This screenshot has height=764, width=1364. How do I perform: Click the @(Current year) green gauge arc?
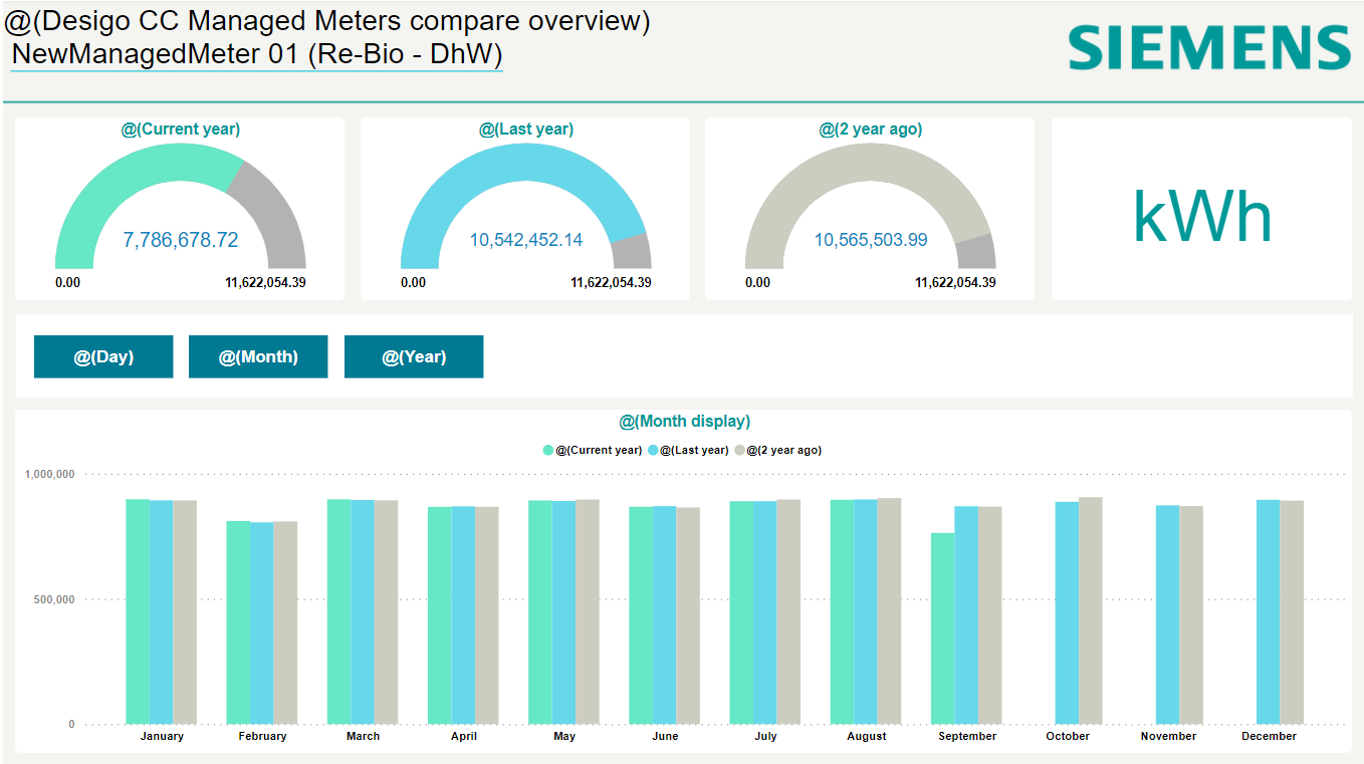130,169
